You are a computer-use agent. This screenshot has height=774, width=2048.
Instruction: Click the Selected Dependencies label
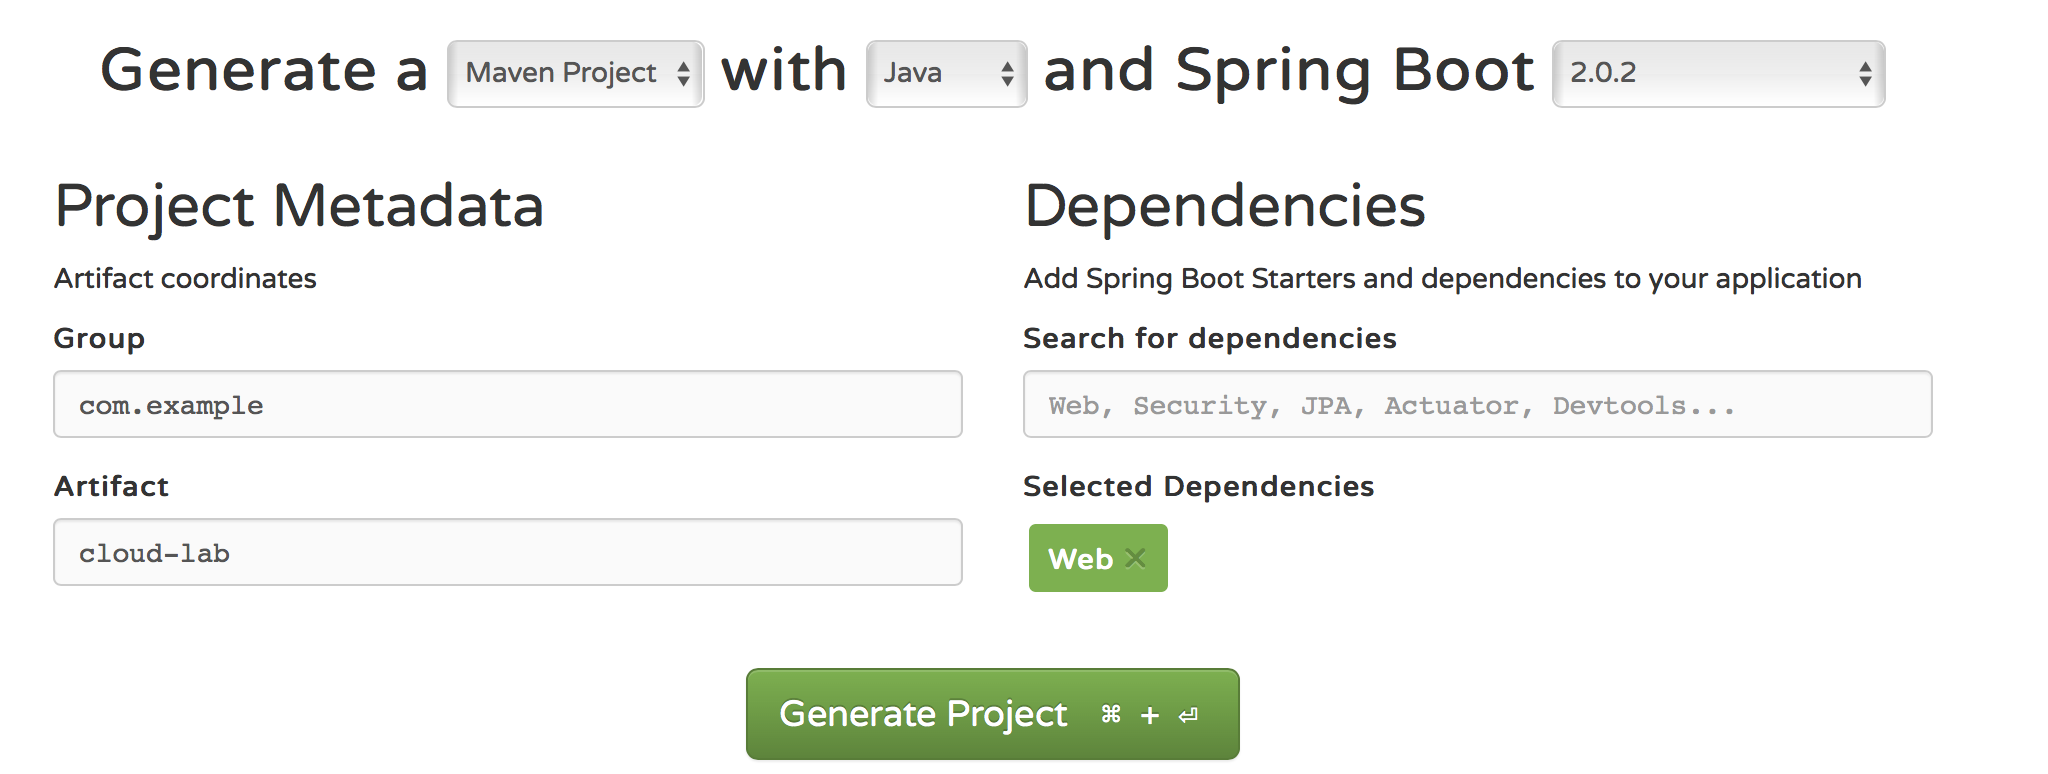pos(1199,486)
